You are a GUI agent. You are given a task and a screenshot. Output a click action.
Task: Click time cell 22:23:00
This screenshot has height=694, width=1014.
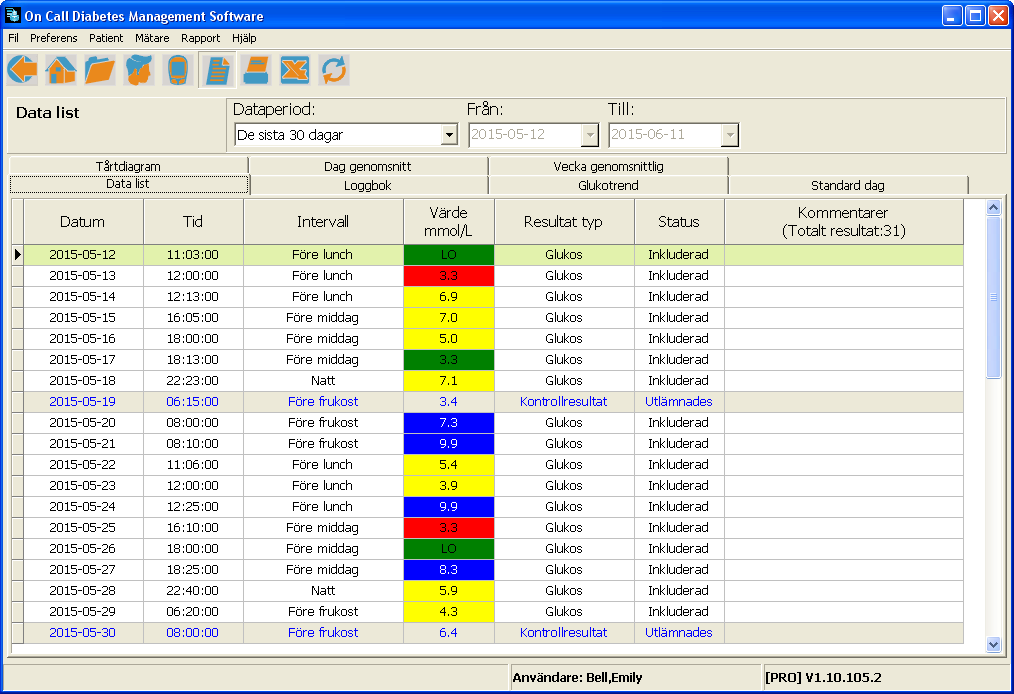(193, 380)
